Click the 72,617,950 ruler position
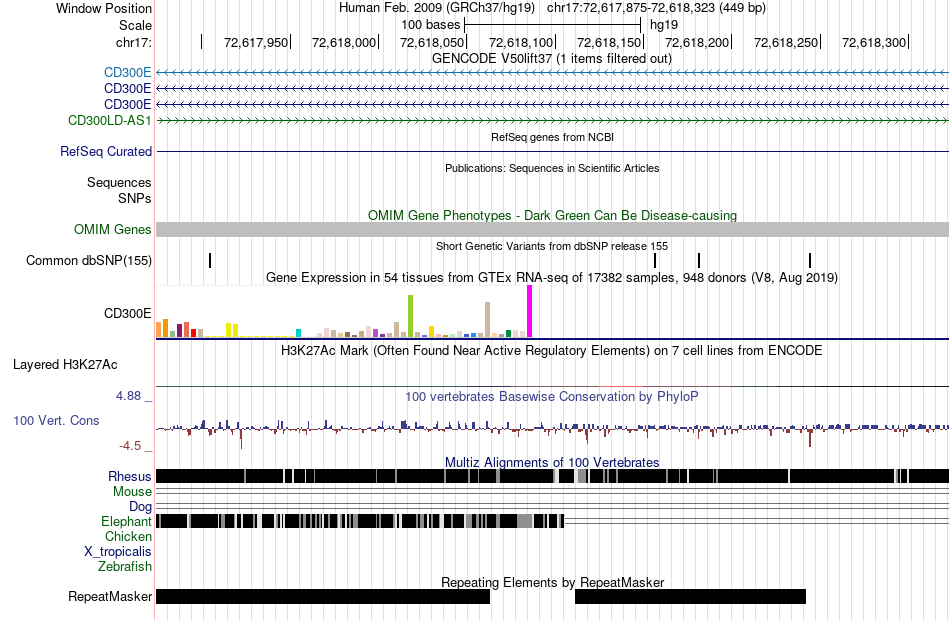 tap(256, 42)
